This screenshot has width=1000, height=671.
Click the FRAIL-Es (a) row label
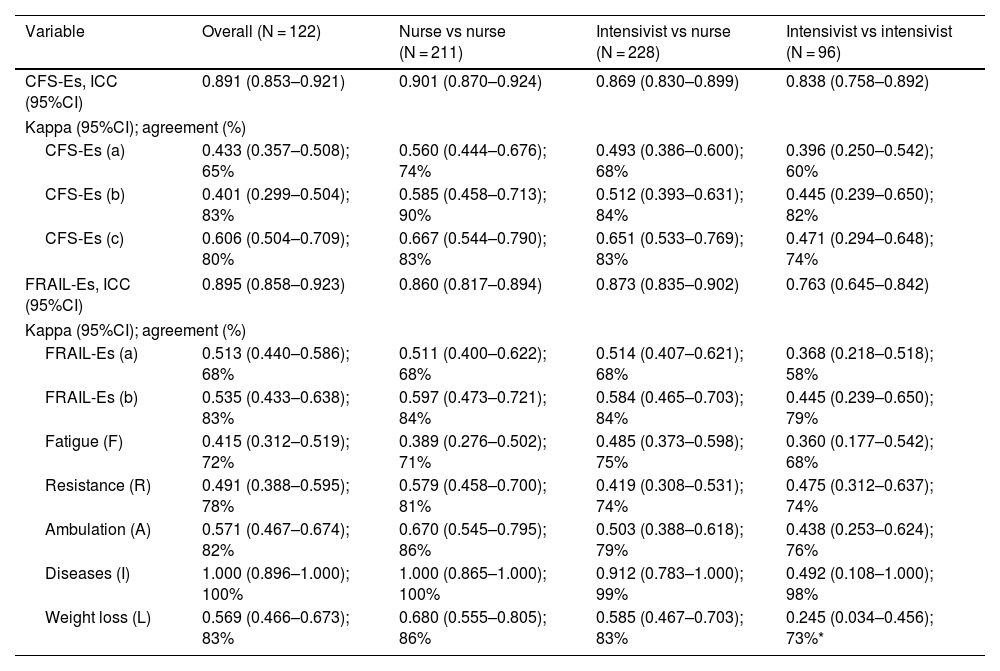click(91, 353)
